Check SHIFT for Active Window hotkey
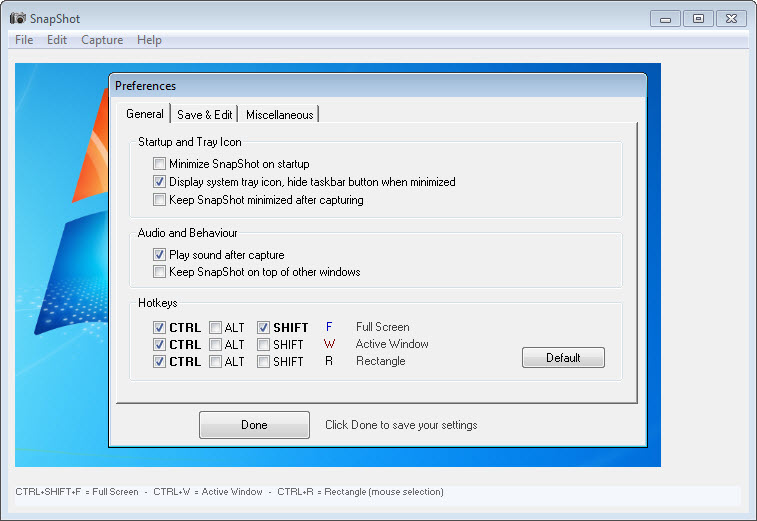This screenshot has height=521, width=757. point(263,345)
